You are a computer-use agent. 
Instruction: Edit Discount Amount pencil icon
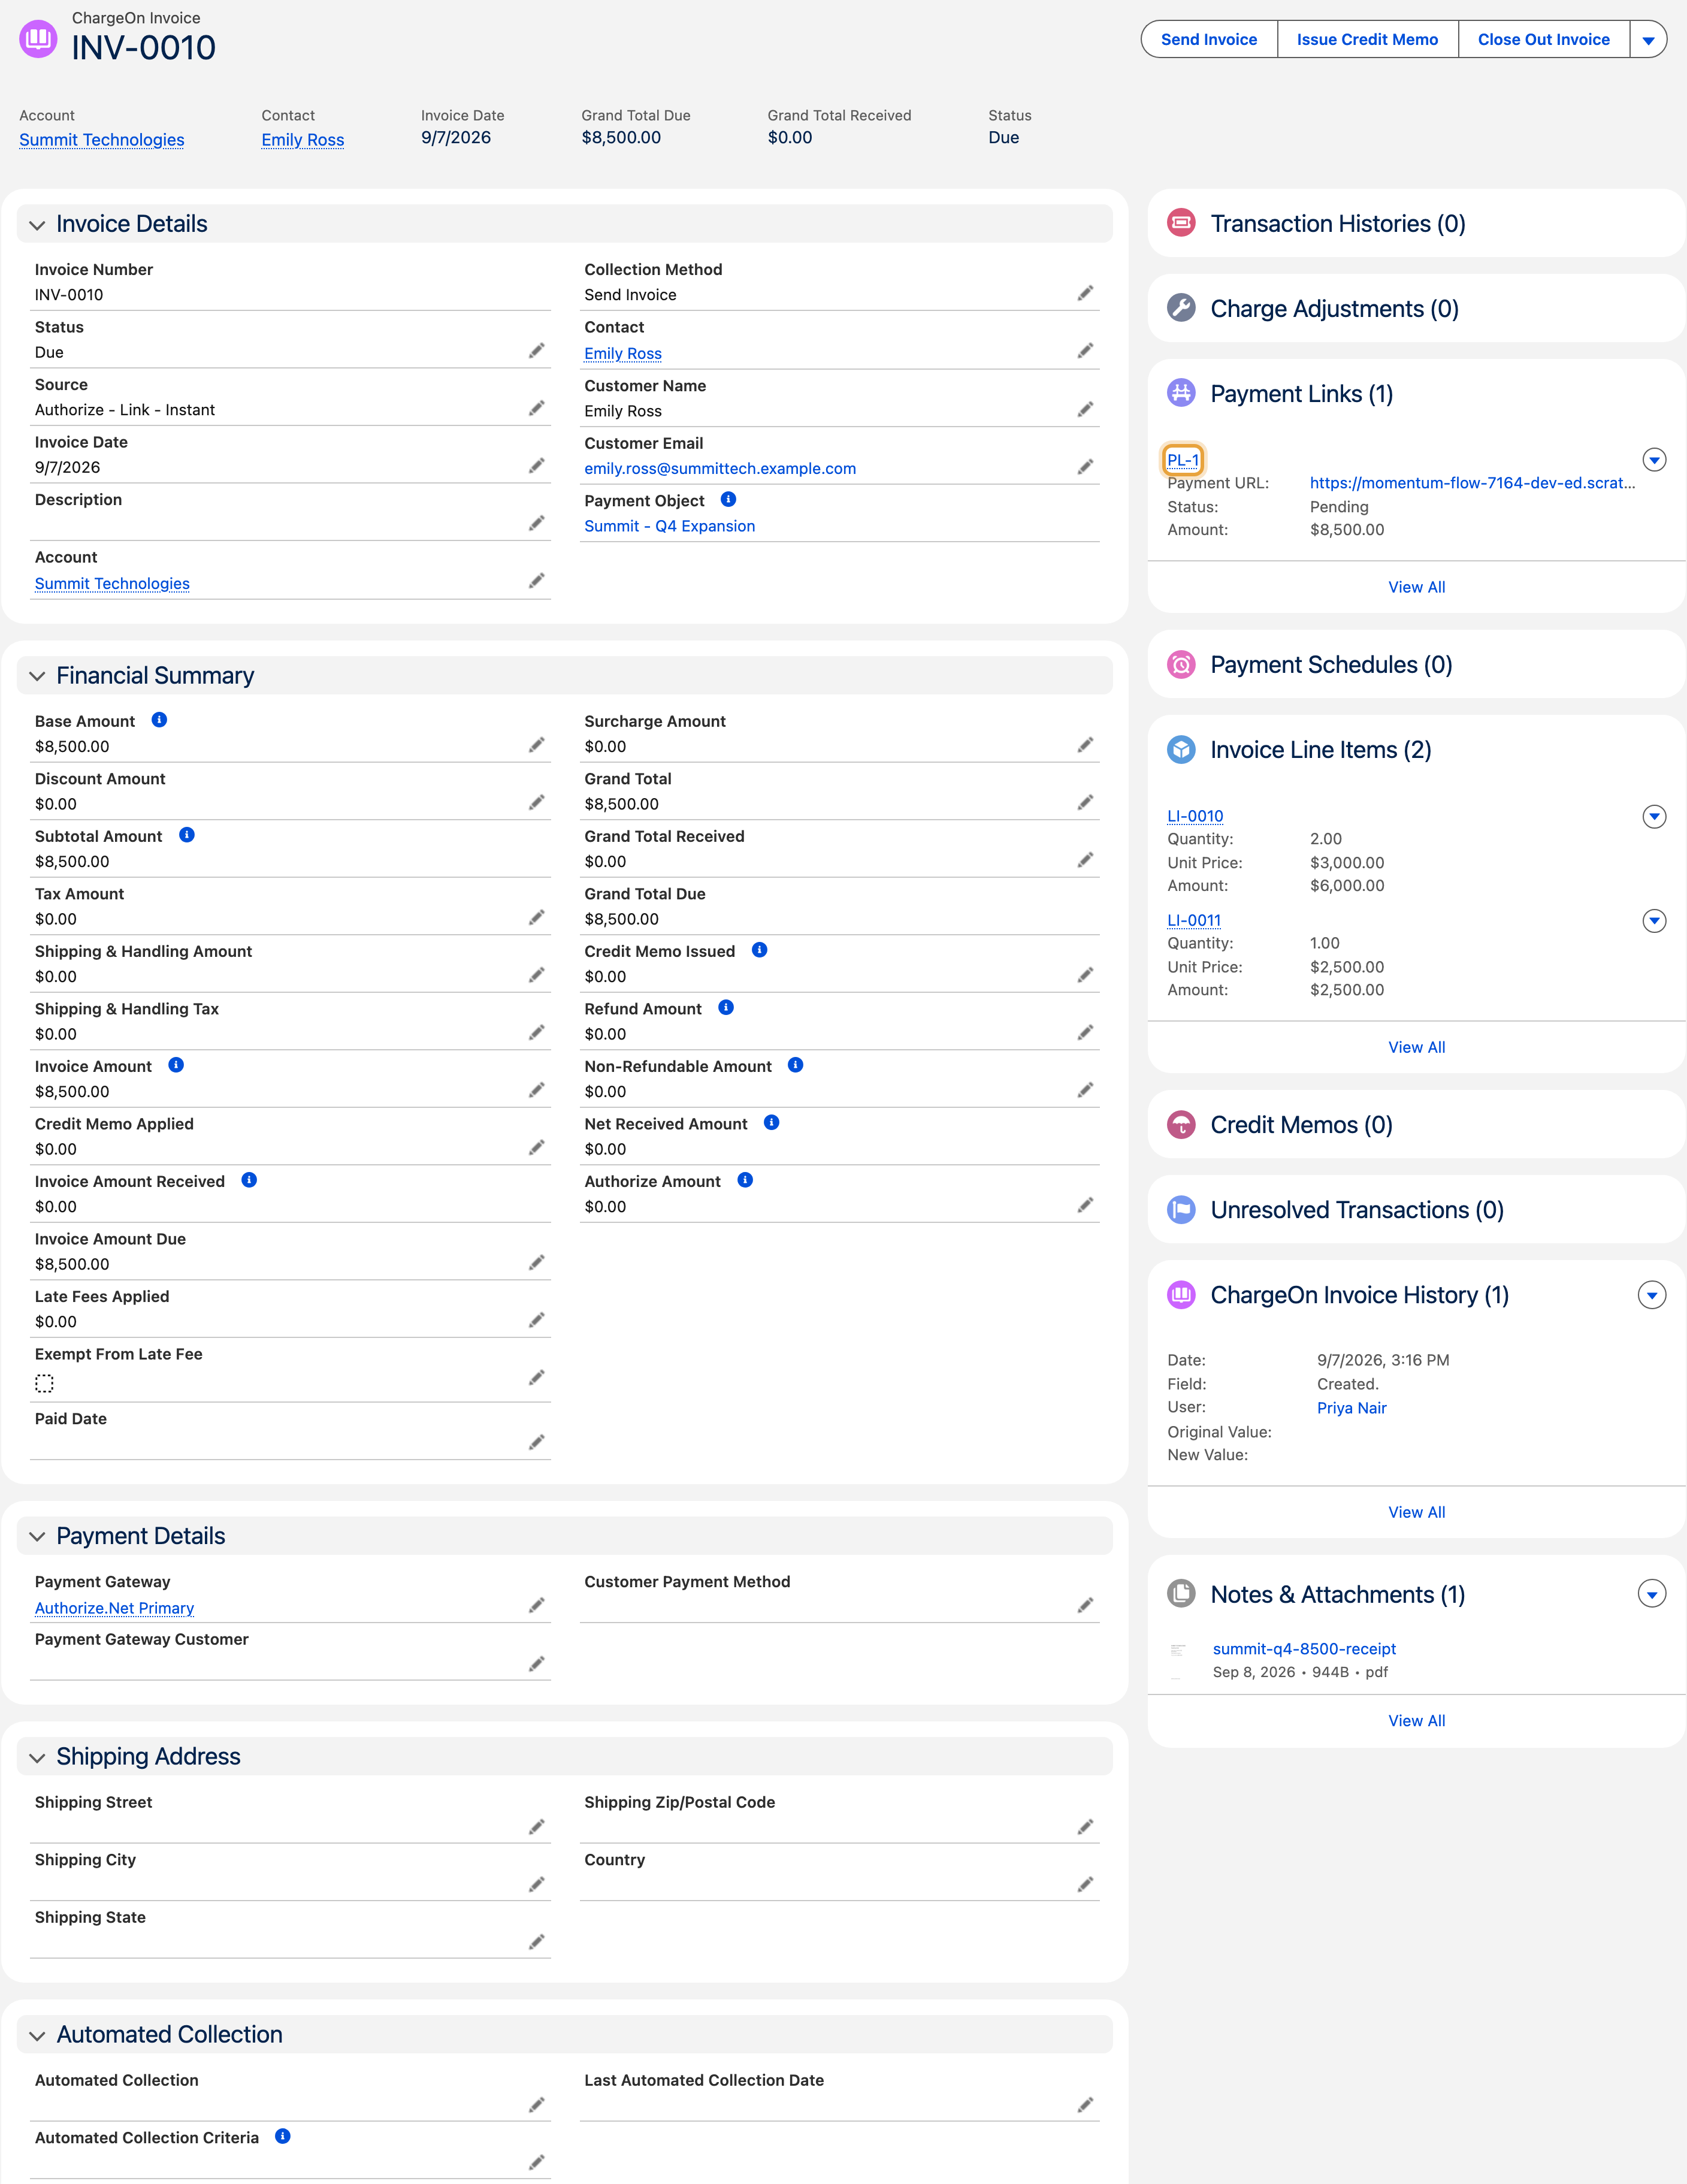[x=537, y=802]
